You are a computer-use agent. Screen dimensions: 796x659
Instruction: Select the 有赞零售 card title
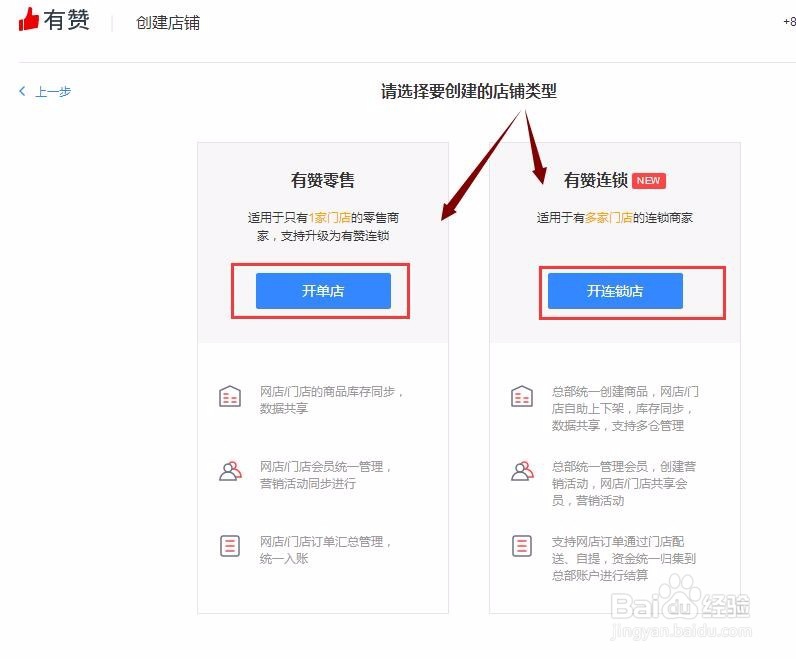coord(322,180)
